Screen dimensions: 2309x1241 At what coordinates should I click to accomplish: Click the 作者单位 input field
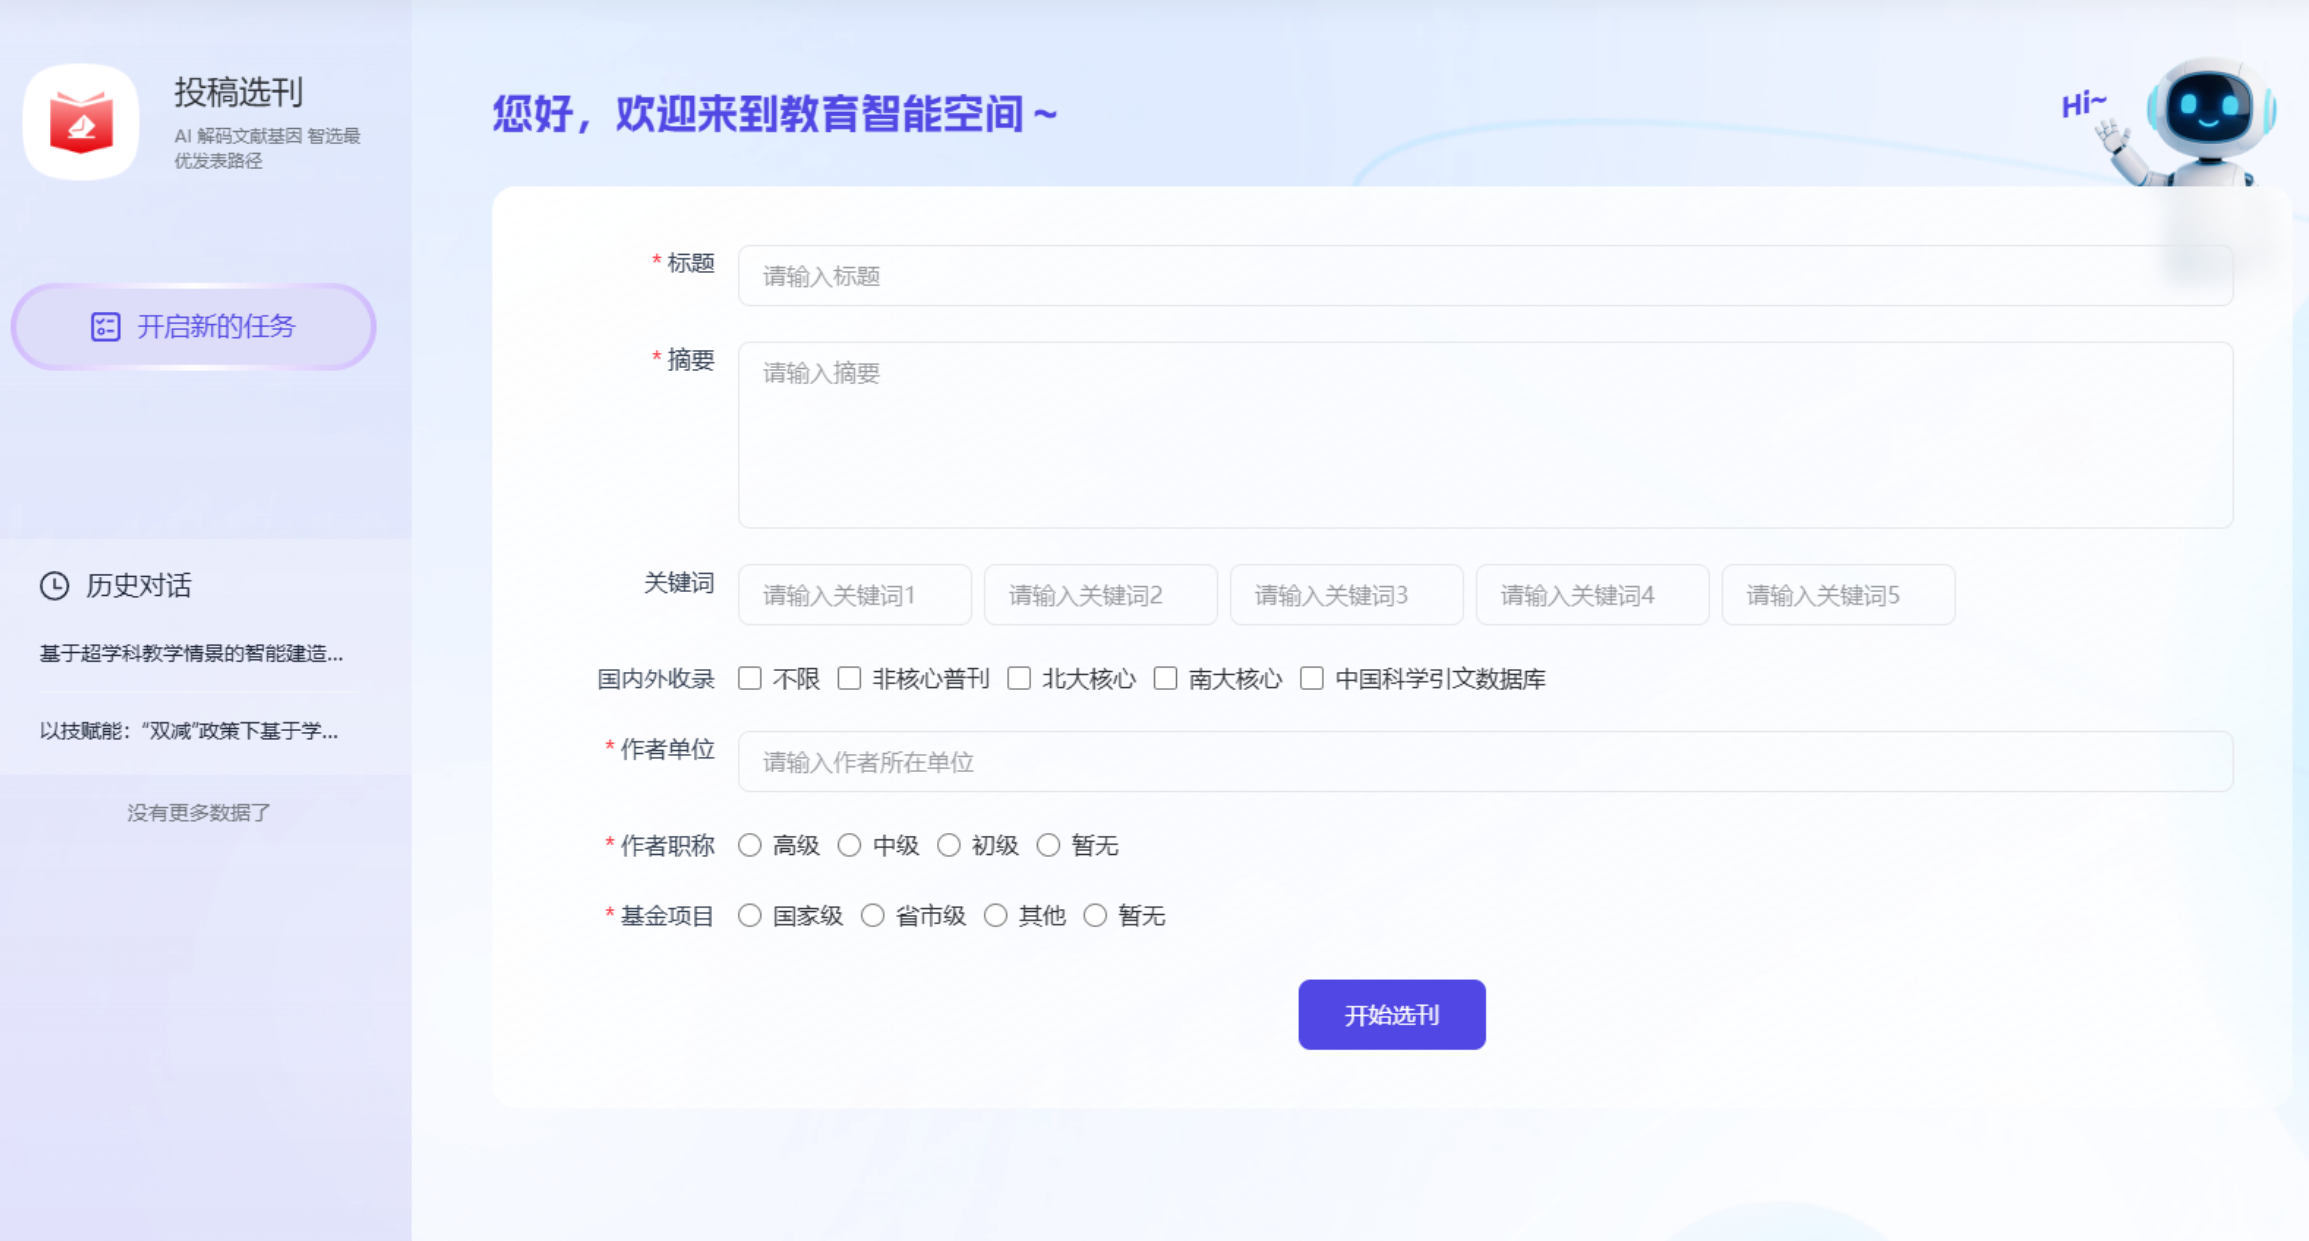[1484, 762]
